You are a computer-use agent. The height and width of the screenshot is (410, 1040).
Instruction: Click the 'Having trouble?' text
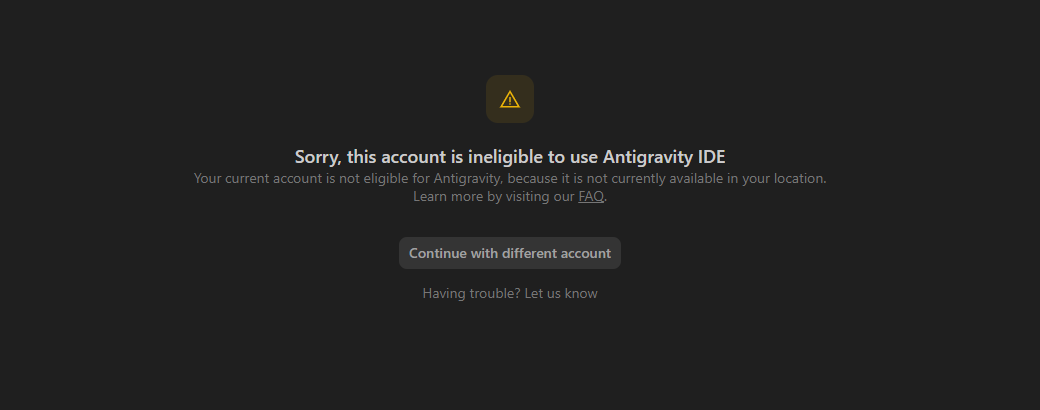472,293
